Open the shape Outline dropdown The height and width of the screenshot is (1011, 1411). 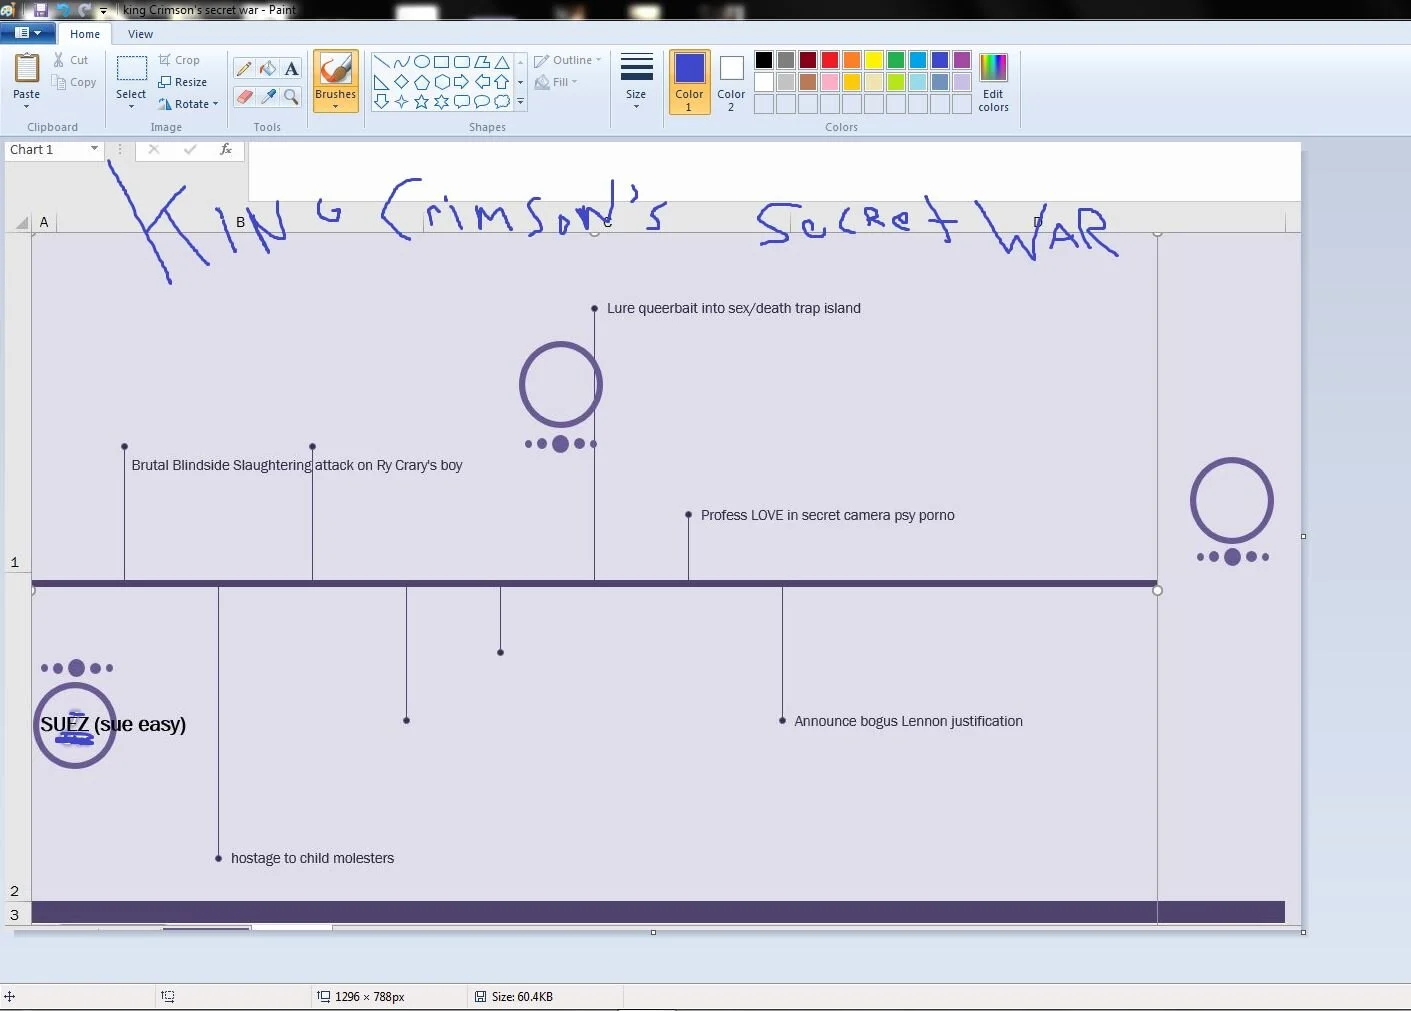pos(568,60)
